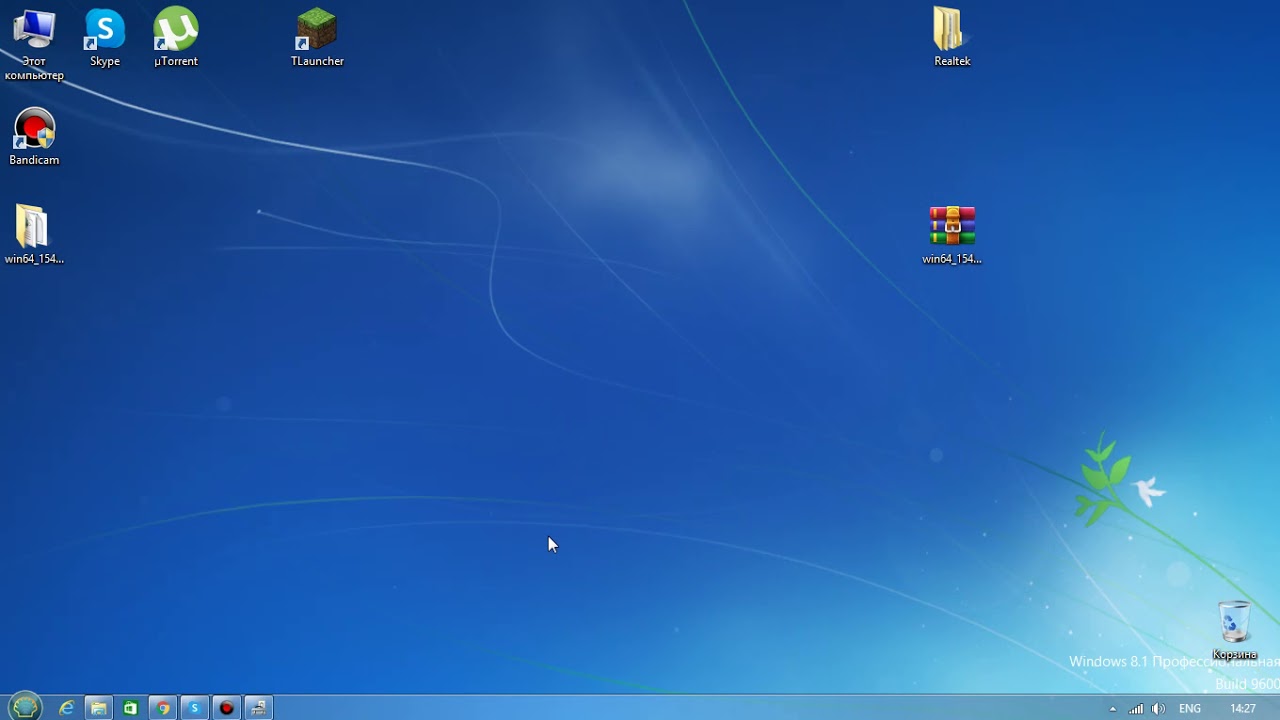Image resolution: width=1280 pixels, height=720 pixels.
Task: Launch Internet Explorer from taskbar
Action: (x=66, y=708)
